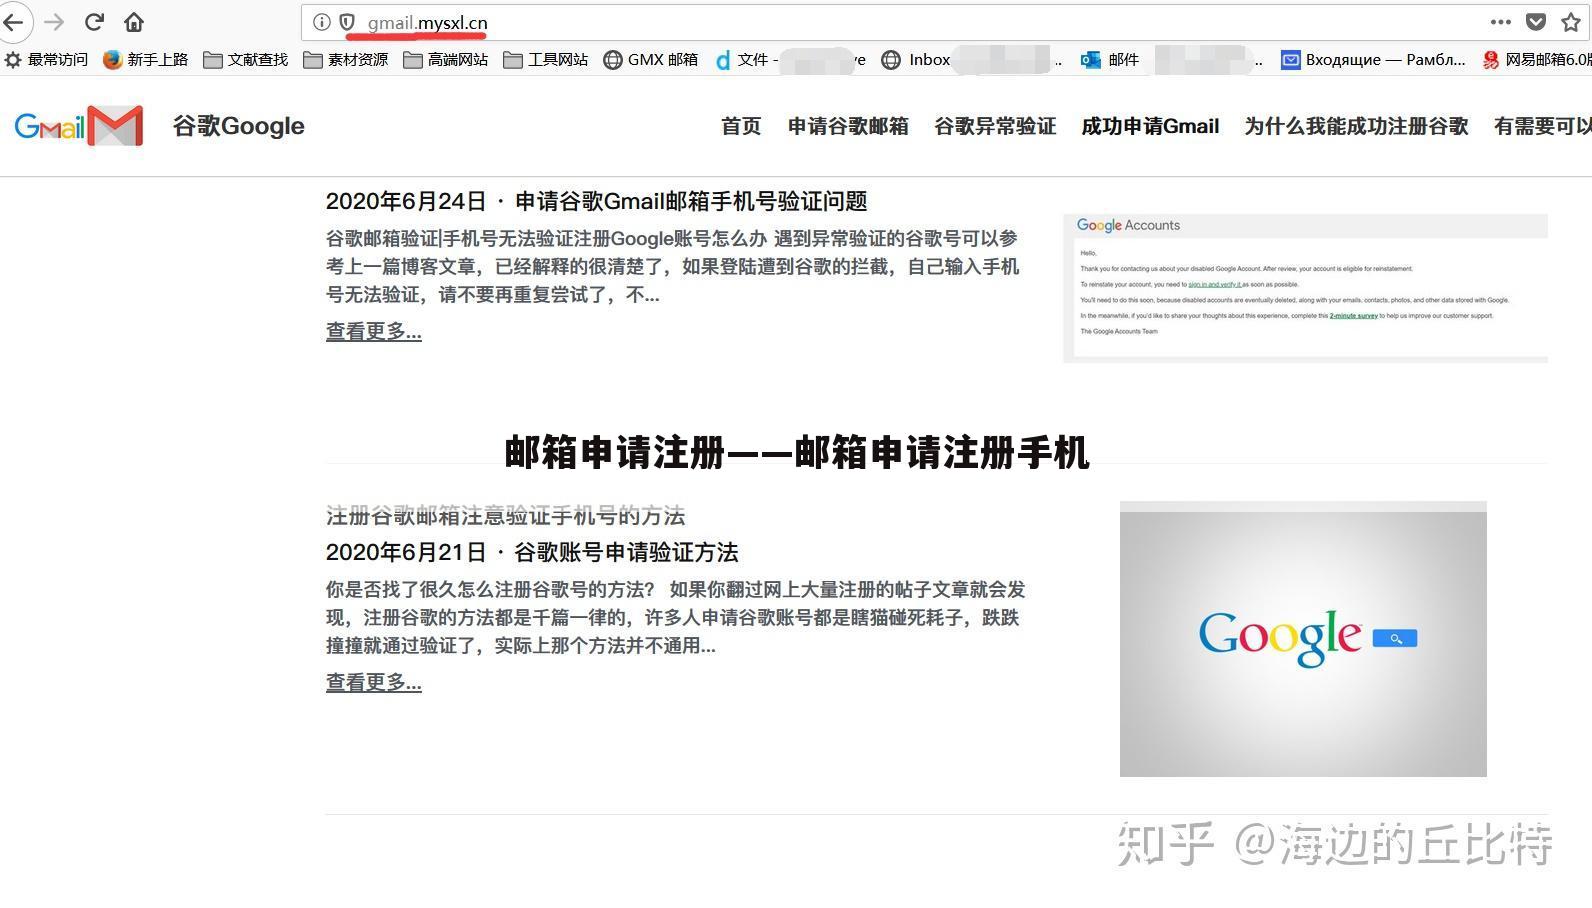
Task: Open 文献查找 bookmark folder
Action: coord(246,60)
